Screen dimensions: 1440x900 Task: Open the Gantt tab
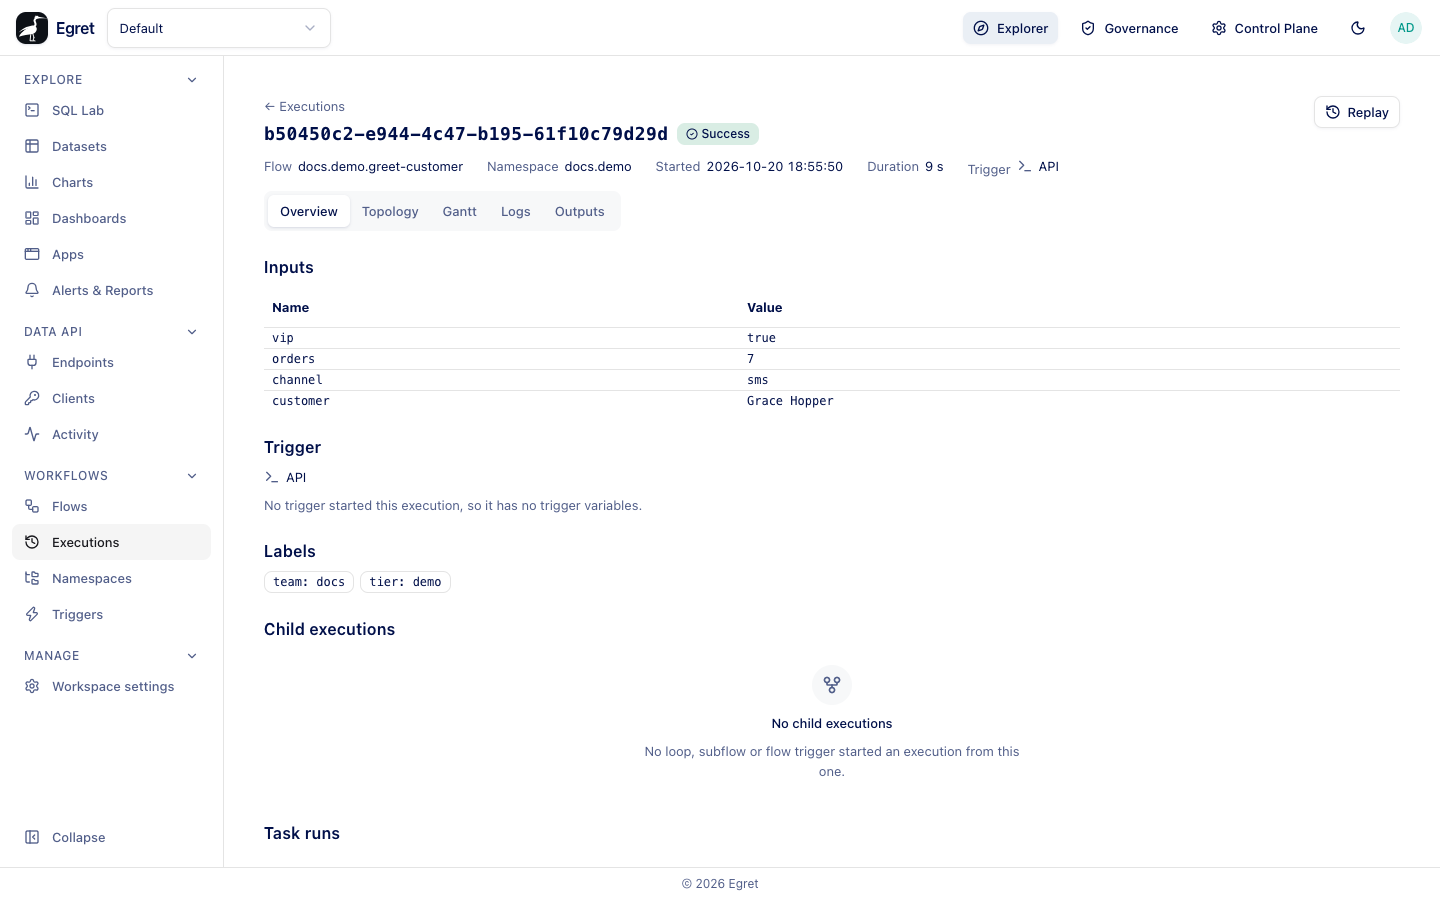[x=460, y=211]
